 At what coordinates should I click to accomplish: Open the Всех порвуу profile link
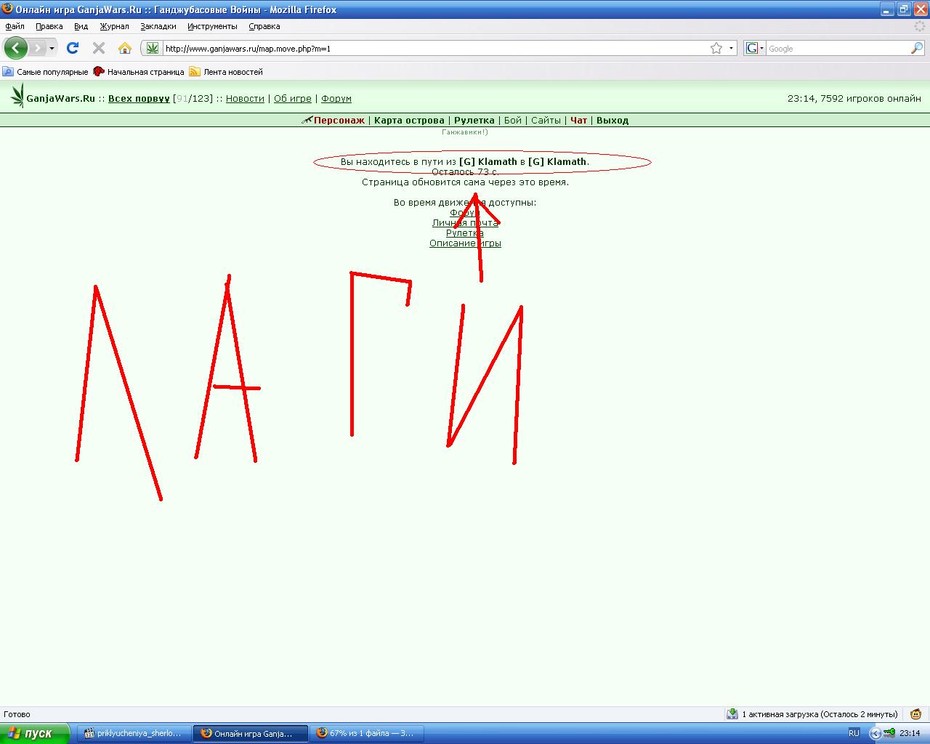click(x=139, y=98)
